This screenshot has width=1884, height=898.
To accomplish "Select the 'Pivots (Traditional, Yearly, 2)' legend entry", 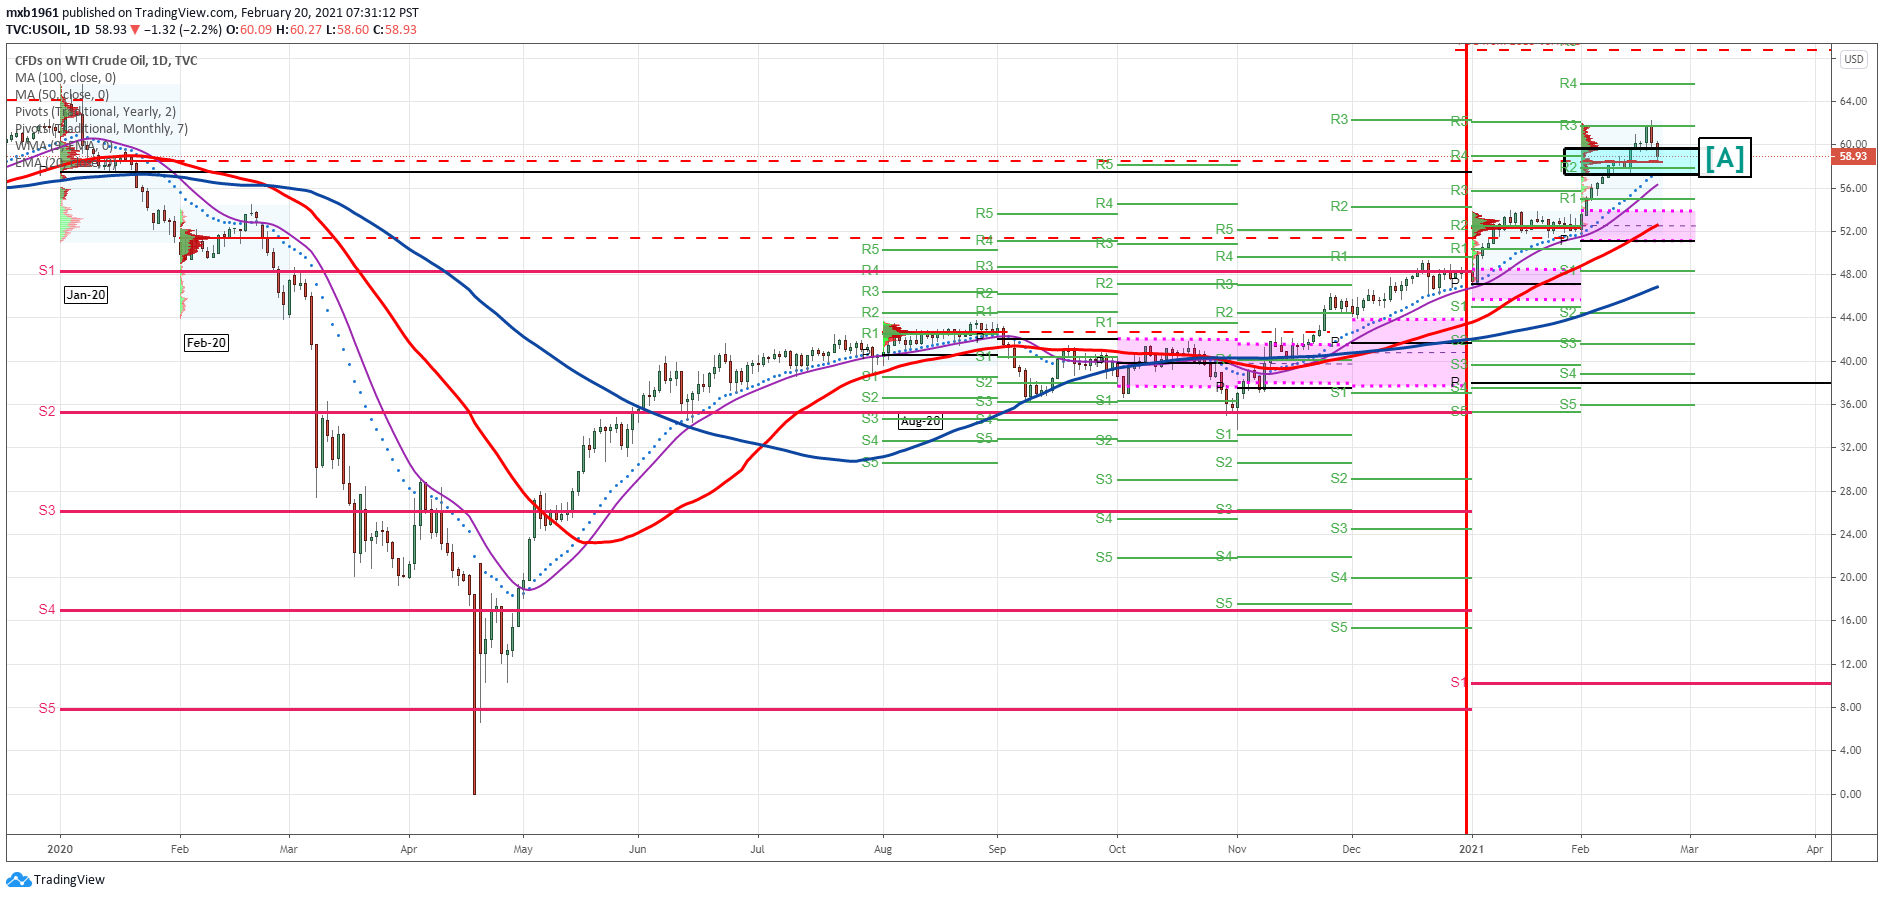I will tap(95, 111).
